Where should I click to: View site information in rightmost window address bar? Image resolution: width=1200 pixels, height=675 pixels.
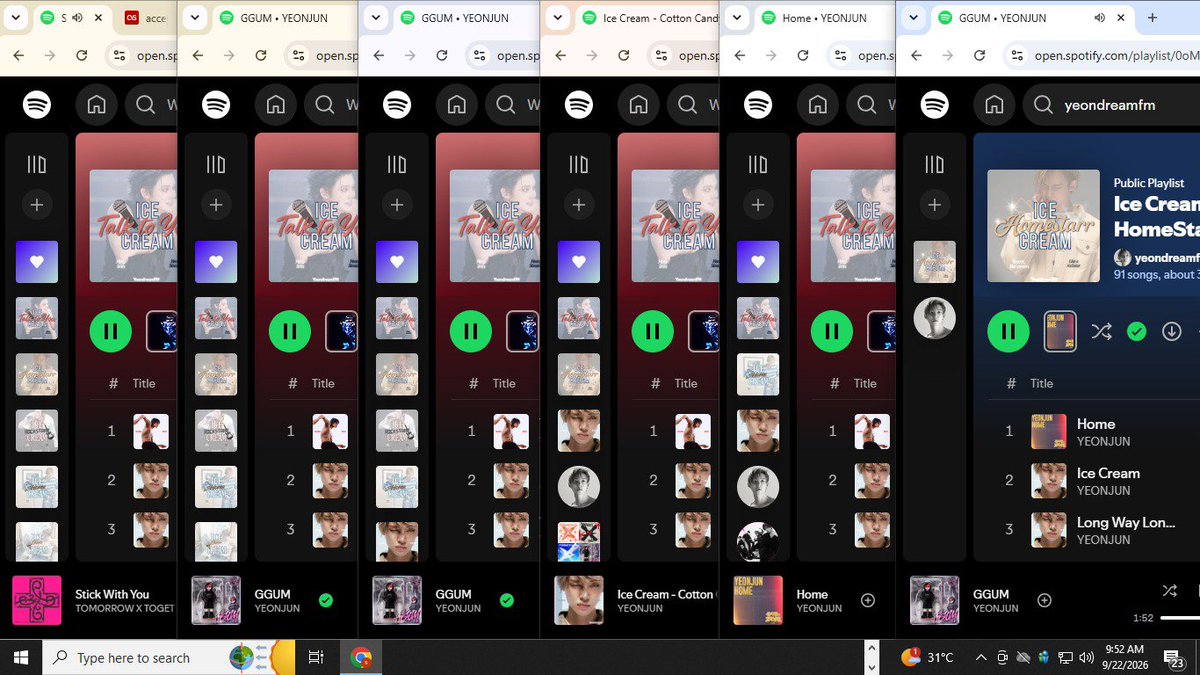point(1018,56)
